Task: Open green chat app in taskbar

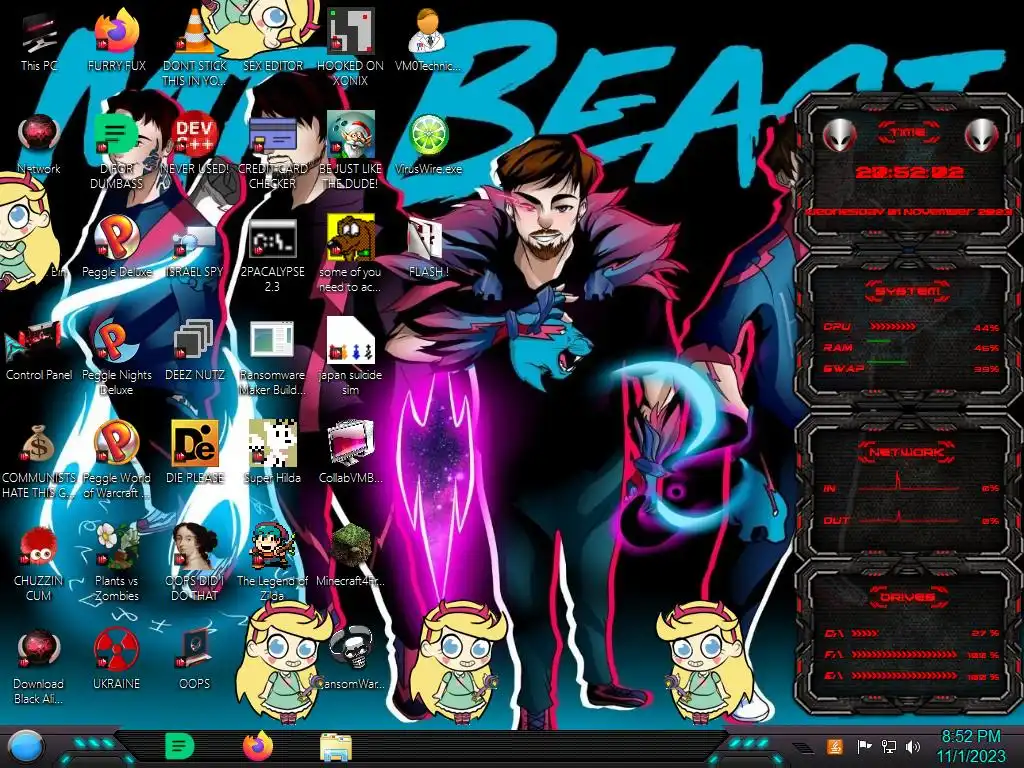Action: click(x=180, y=746)
